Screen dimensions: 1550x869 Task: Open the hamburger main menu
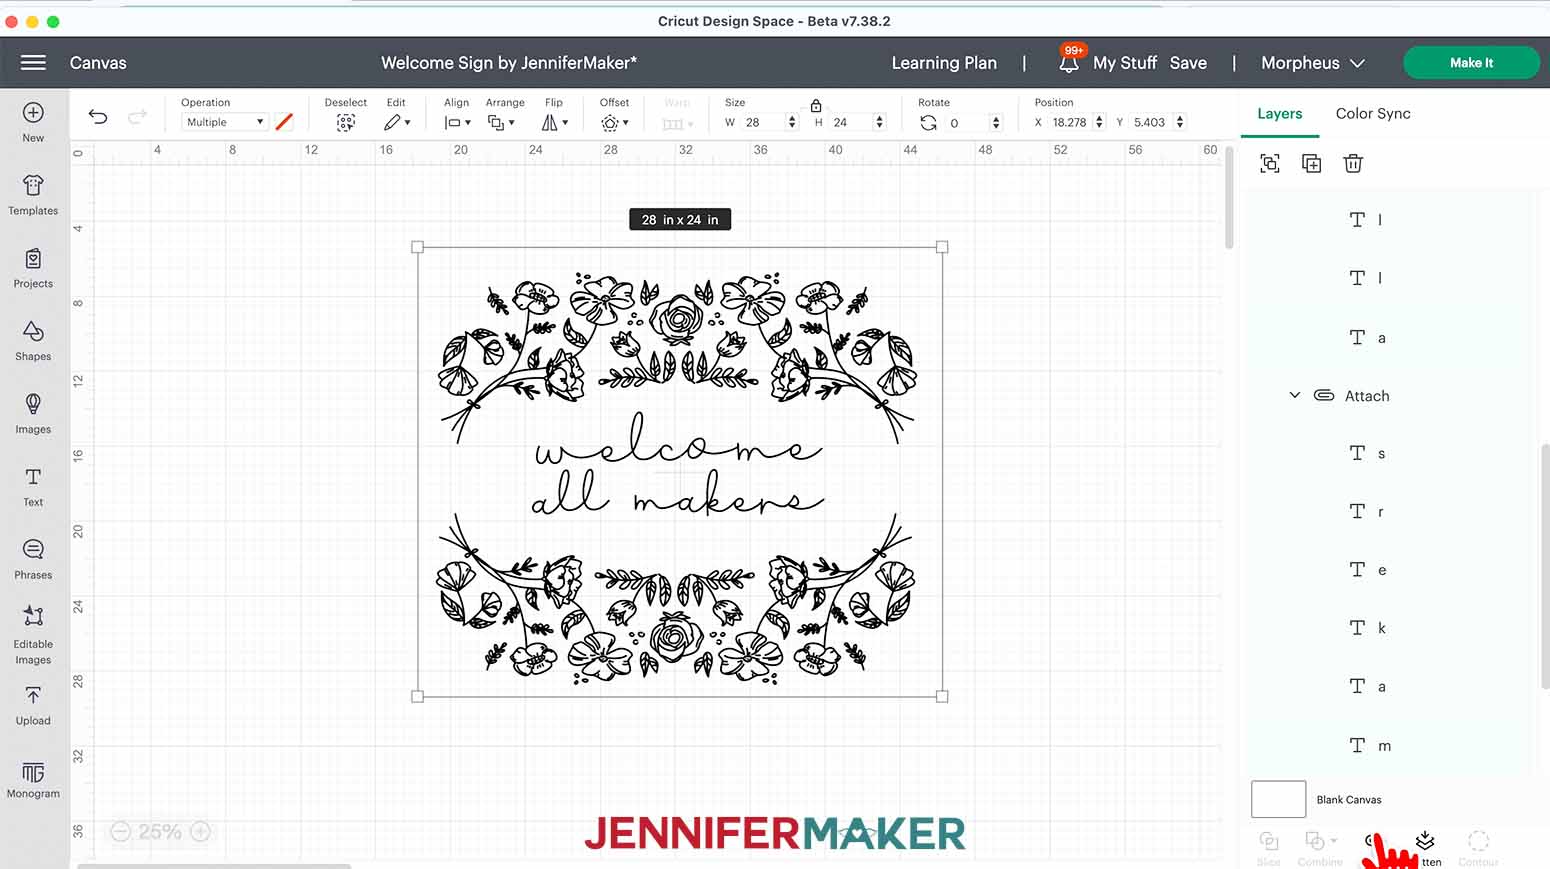click(x=33, y=62)
